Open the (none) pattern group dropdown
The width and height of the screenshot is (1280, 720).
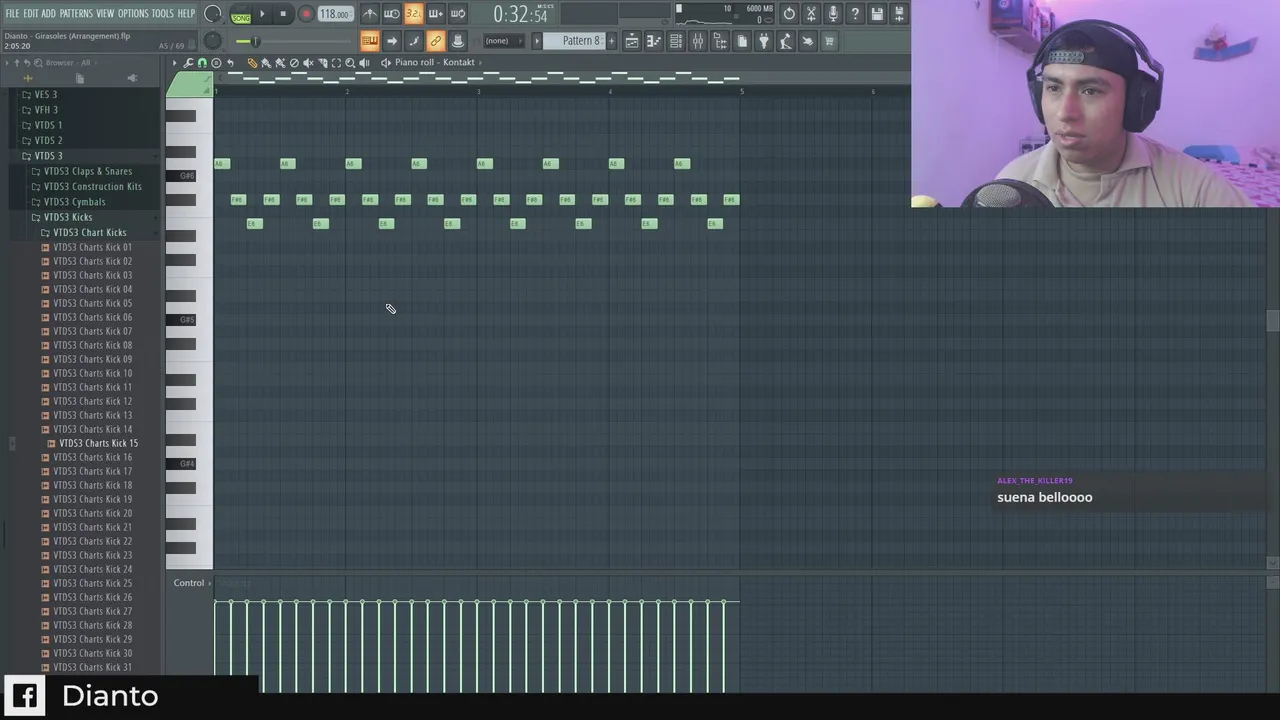pos(502,41)
